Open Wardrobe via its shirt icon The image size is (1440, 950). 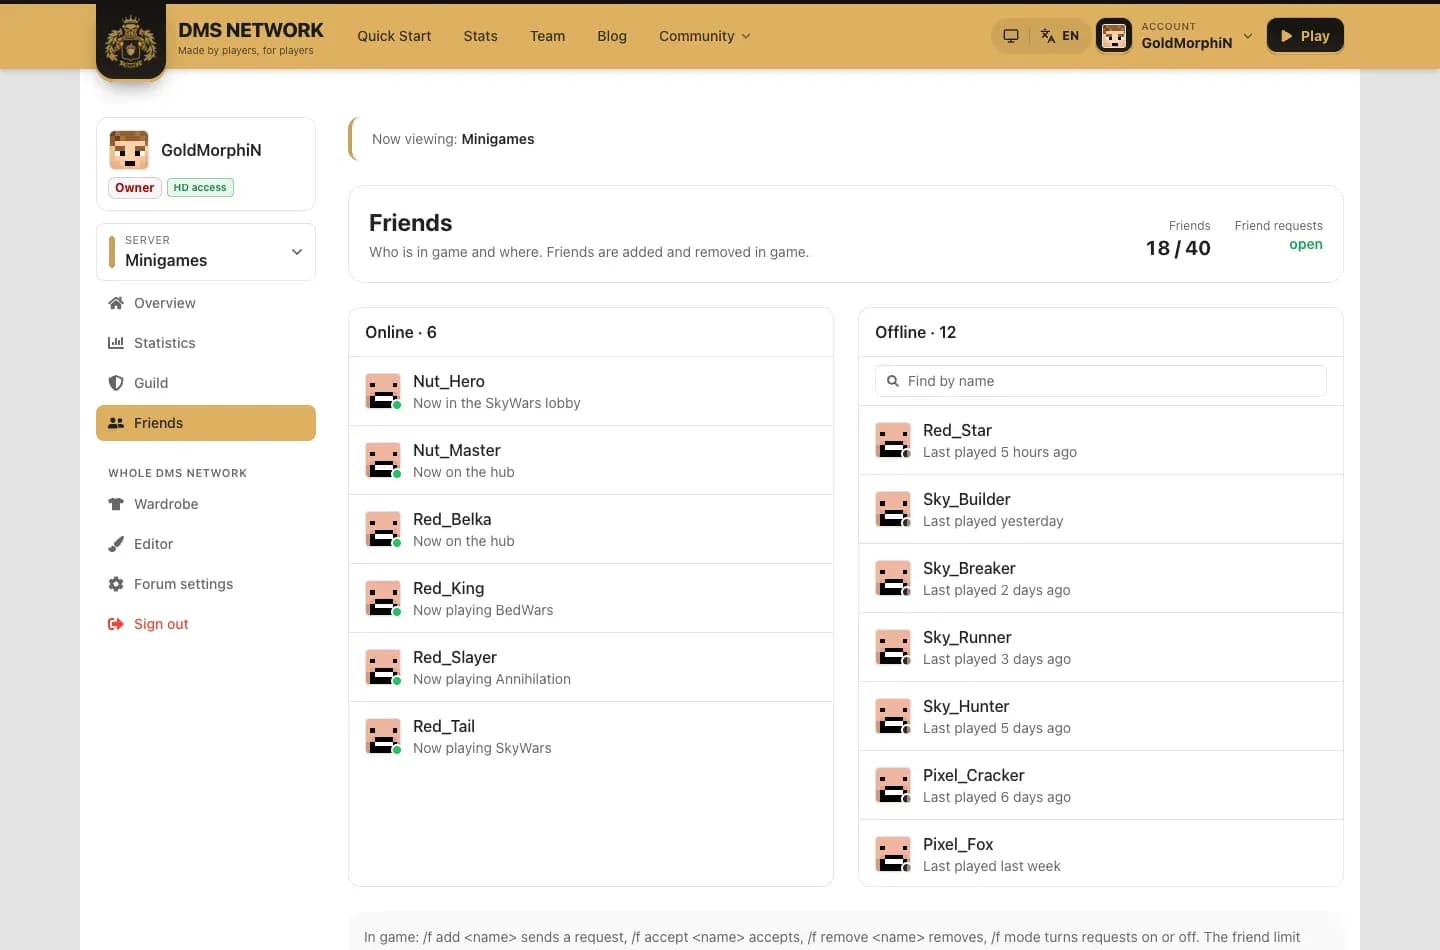coord(116,504)
